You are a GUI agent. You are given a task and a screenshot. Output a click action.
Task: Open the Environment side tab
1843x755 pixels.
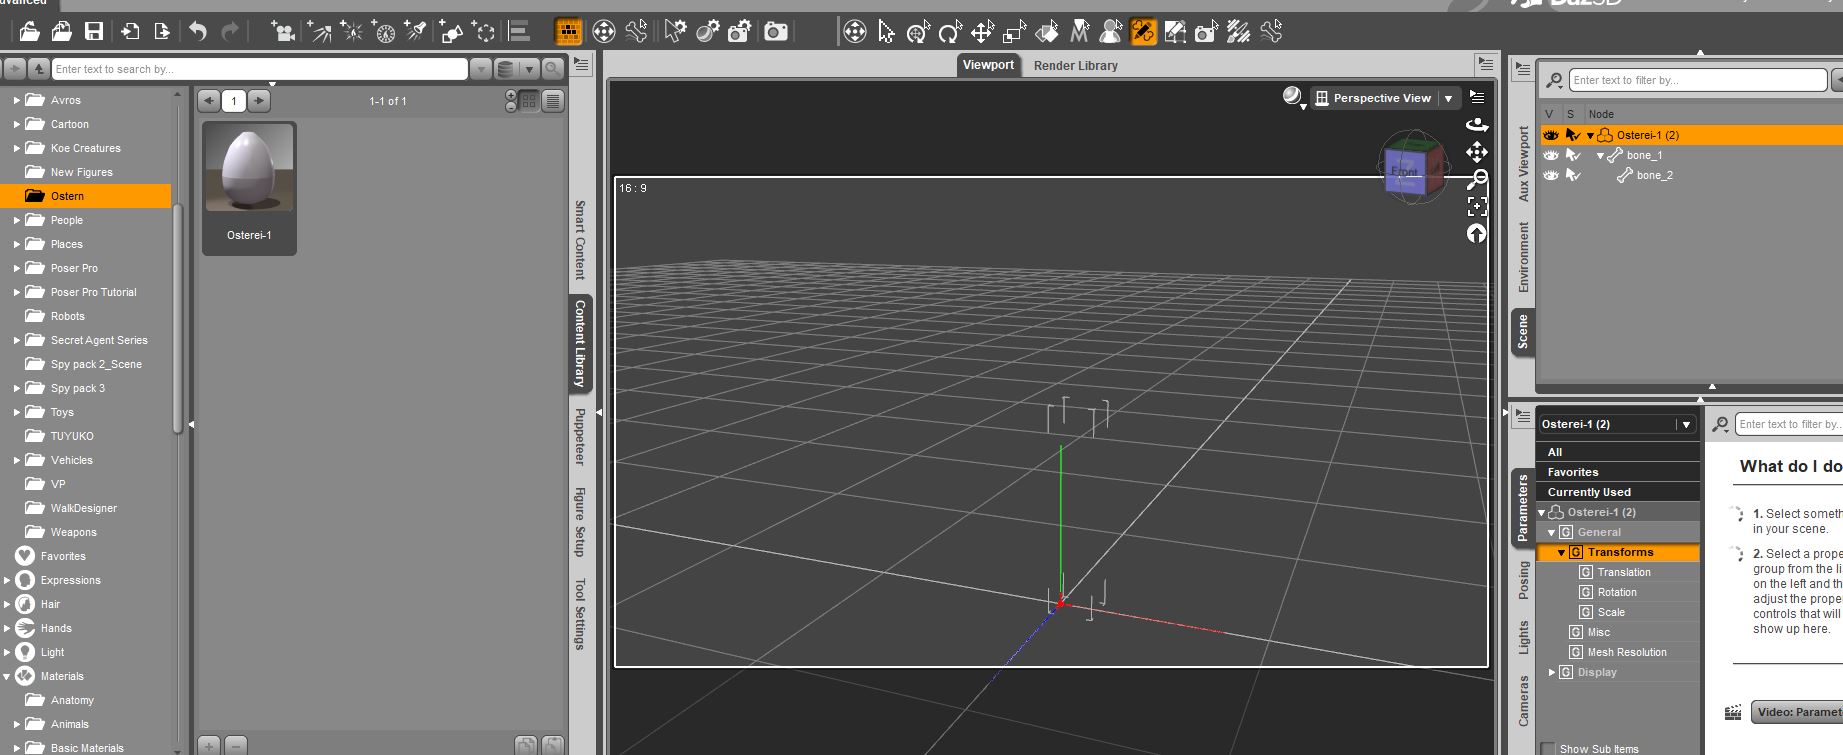coord(1524,257)
